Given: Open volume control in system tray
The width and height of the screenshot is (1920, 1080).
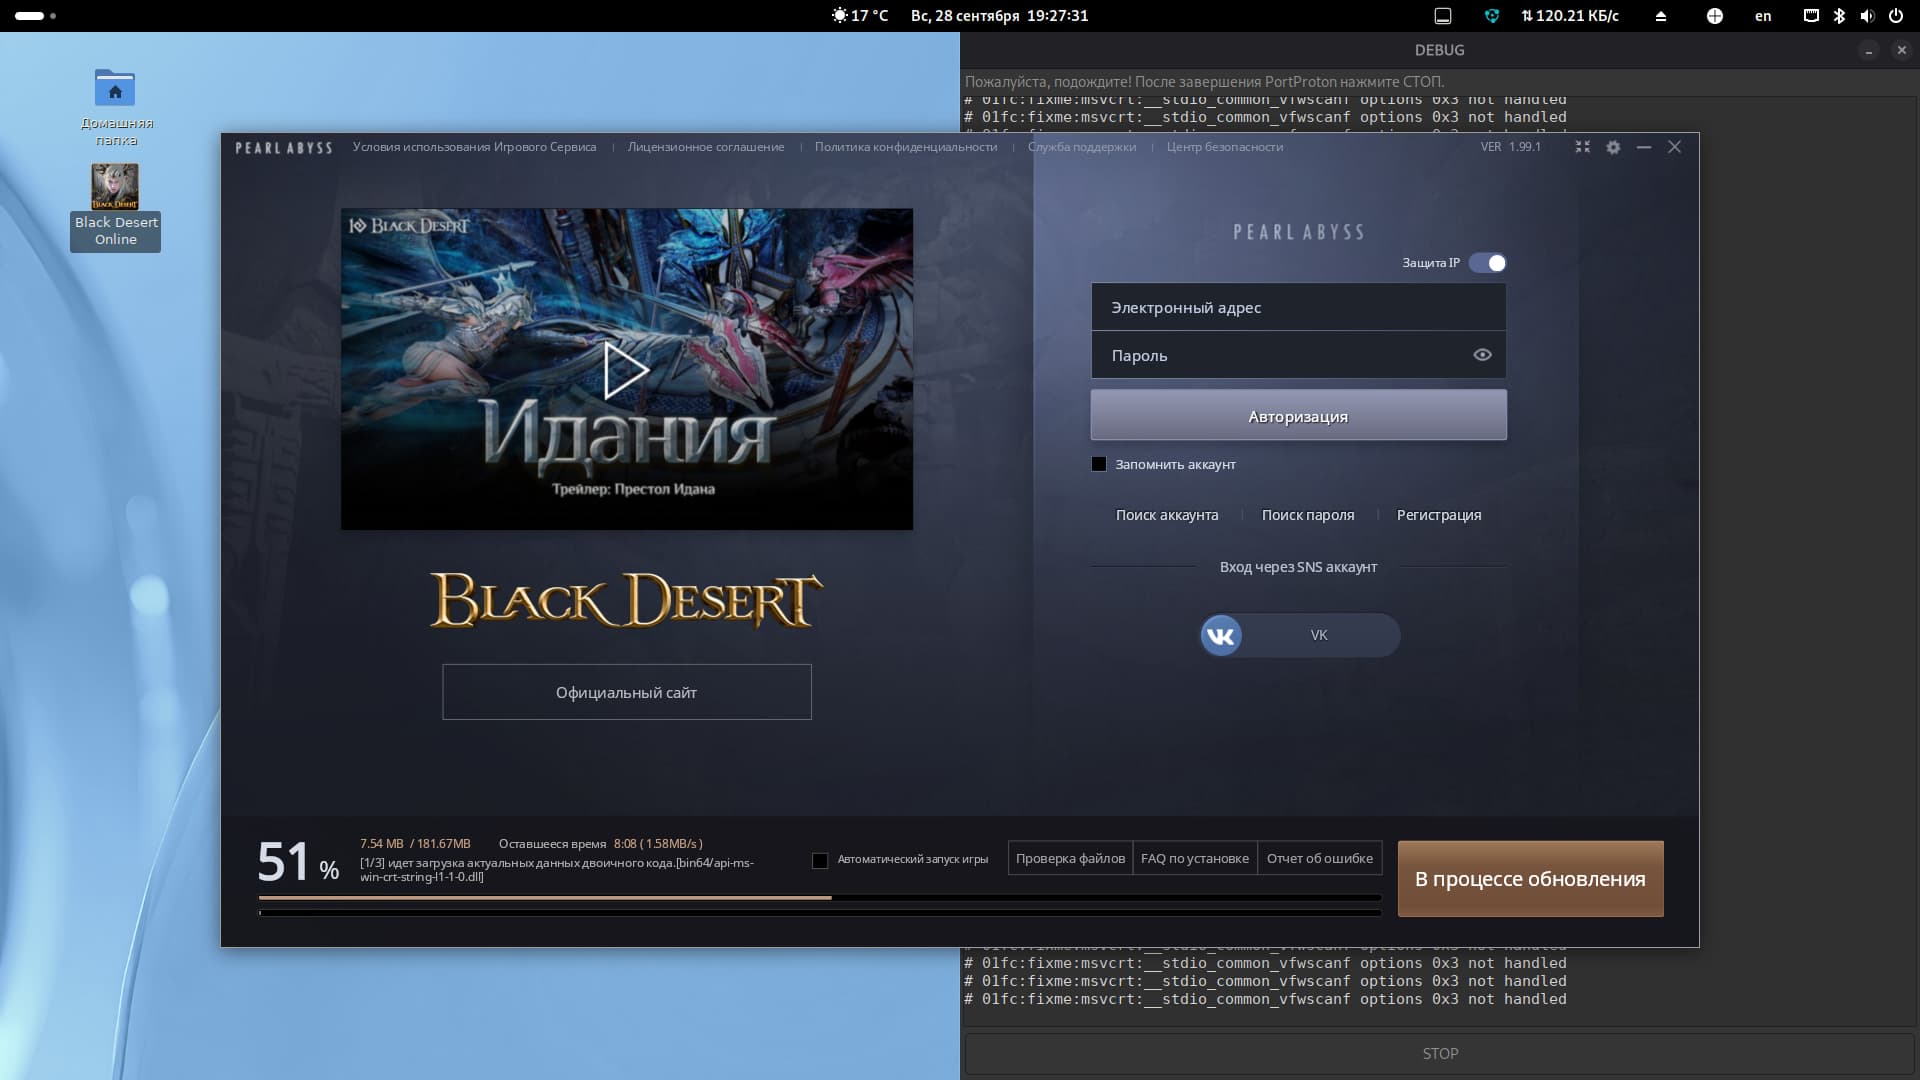Looking at the screenshot, I should pos(1867,16).
